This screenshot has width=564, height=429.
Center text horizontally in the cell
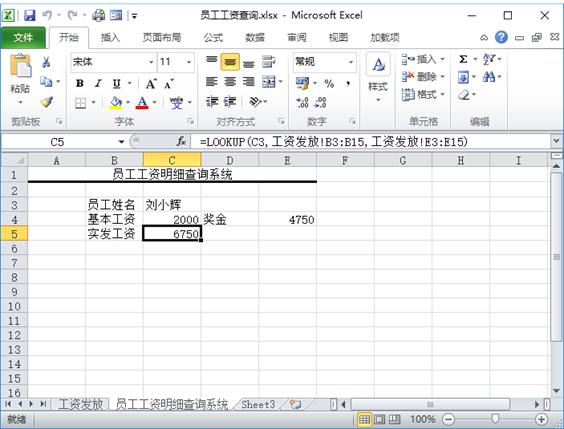tap(230, 82)
